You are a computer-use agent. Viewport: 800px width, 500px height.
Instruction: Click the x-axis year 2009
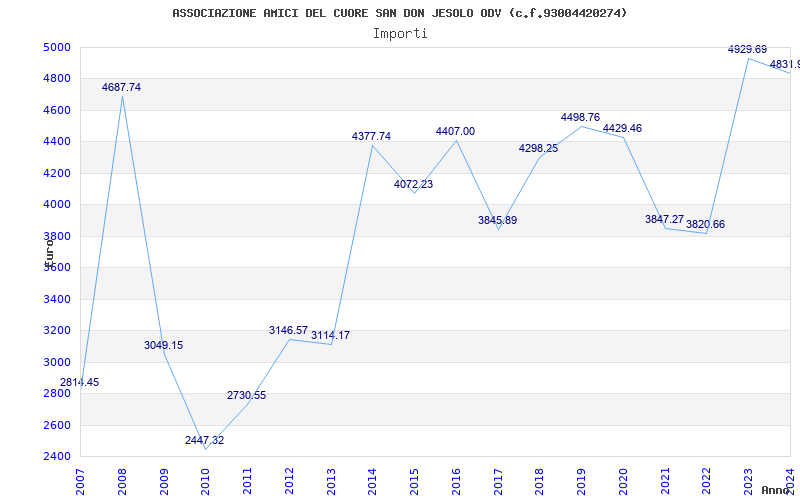164,482
